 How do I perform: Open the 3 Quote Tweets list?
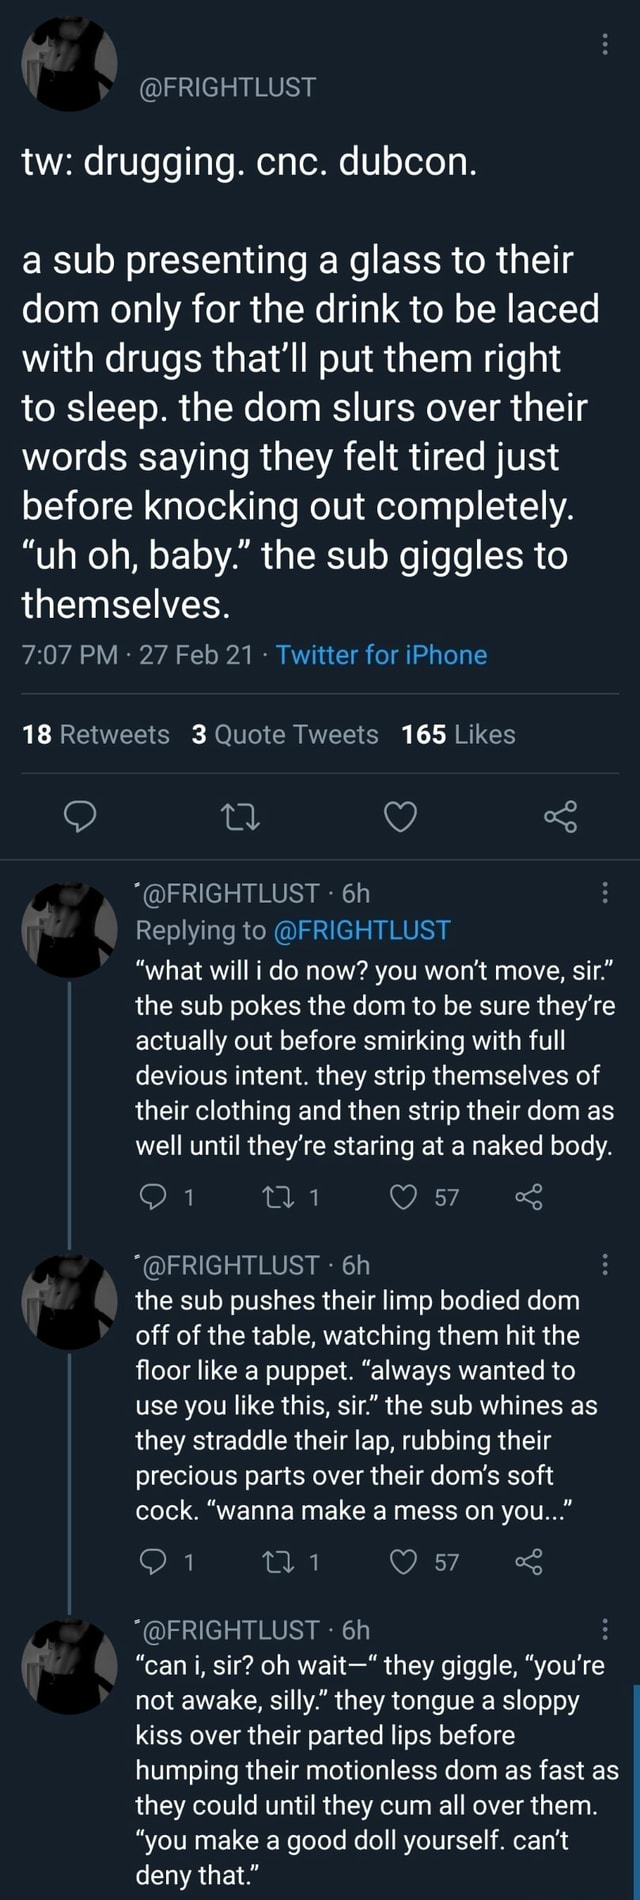pyautogui.click(x=285, y=735)
